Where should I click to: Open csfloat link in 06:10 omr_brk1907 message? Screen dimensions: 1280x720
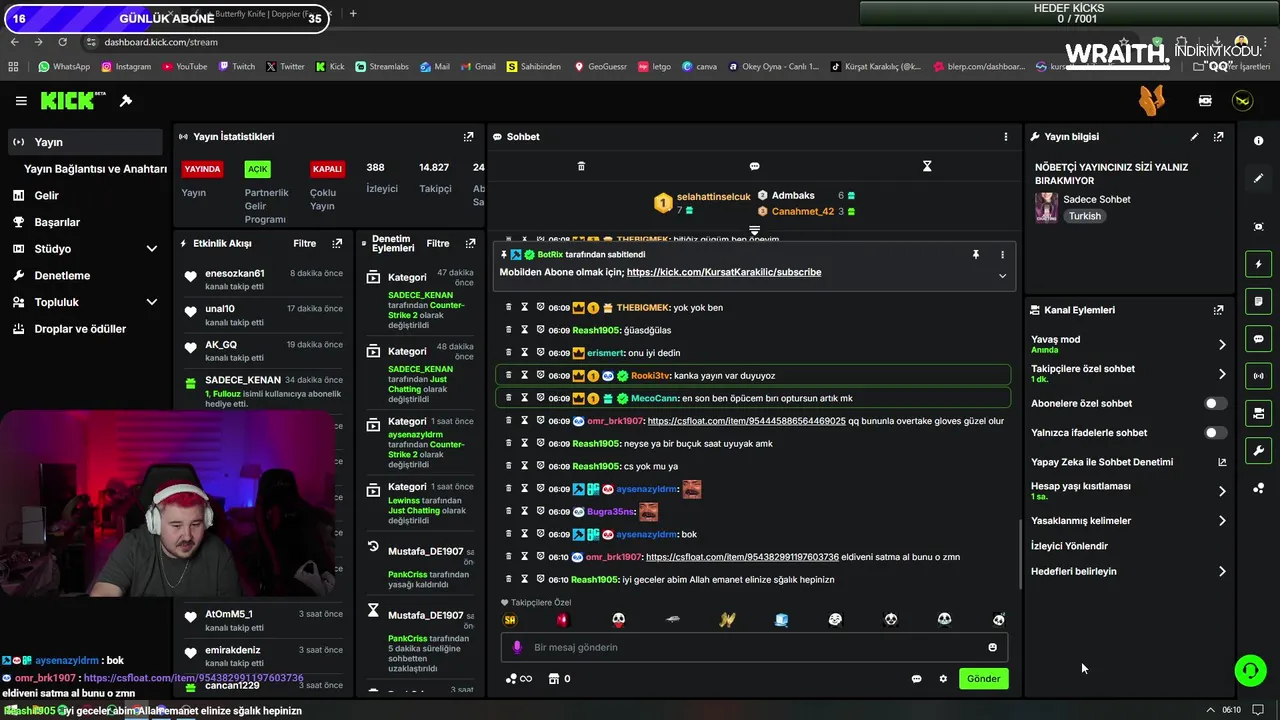pos(742,557)
